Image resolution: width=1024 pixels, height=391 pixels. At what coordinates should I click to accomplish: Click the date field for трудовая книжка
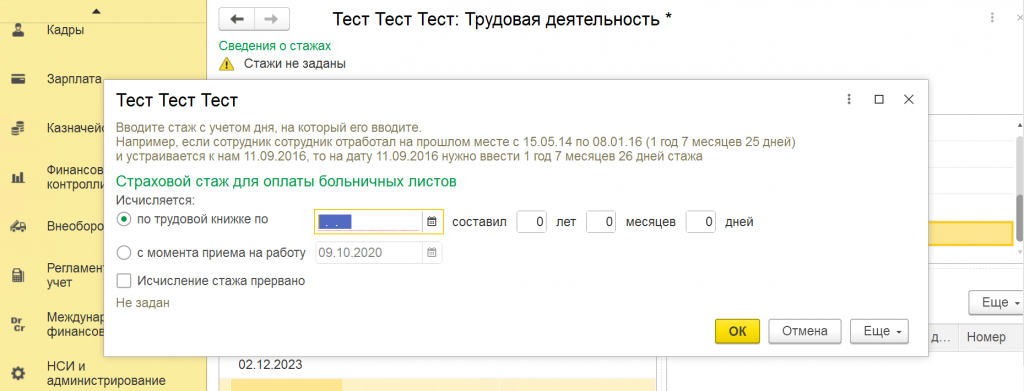coord(369,221)
